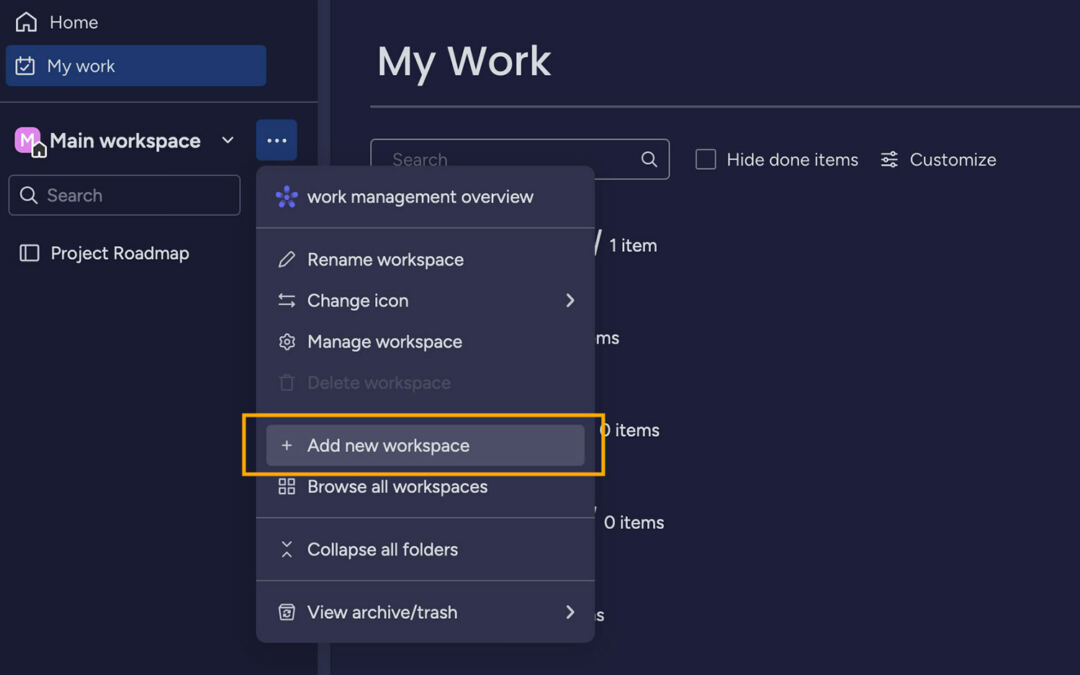Click the Customize button
This screenshot has height=675, width=1080.
(938, 160)
